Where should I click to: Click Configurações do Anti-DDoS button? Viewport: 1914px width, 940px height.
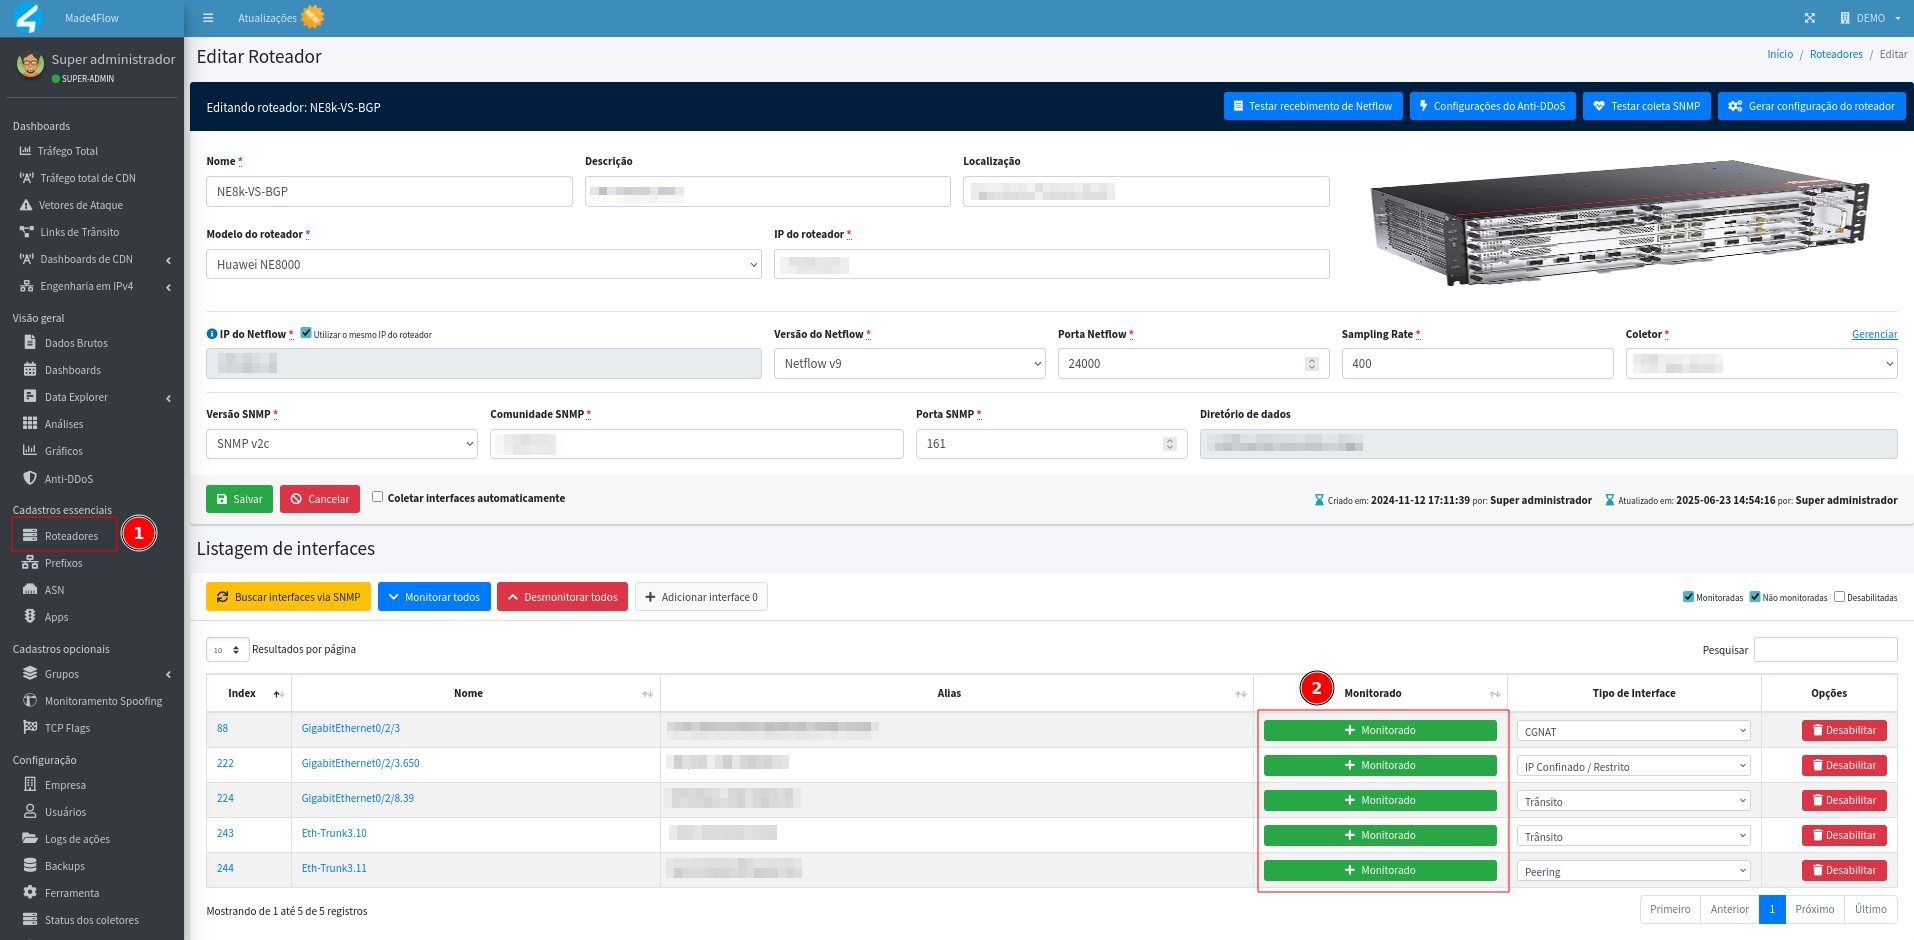(x=1492, y=106)
